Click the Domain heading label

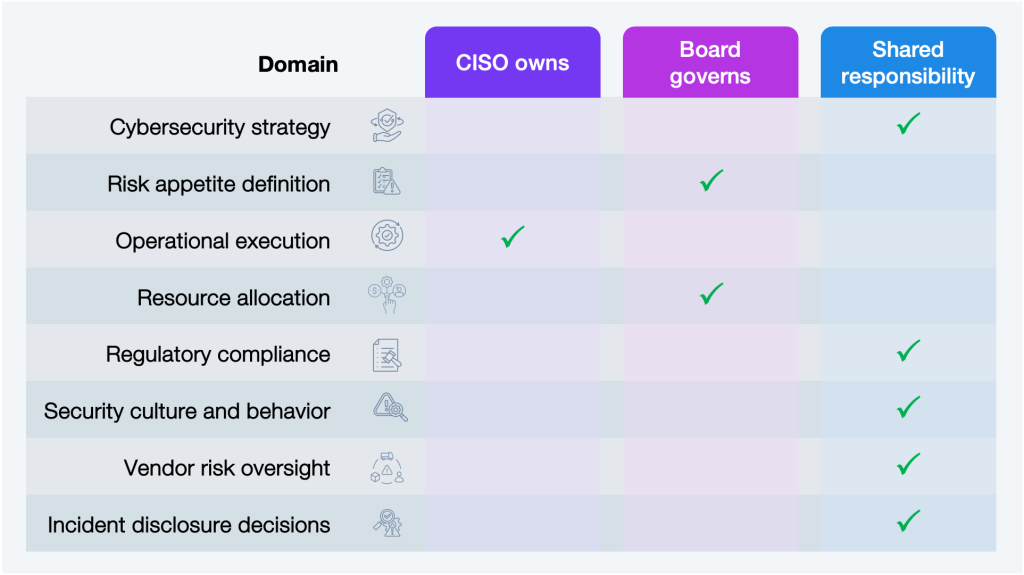click(x=298, y=64)
